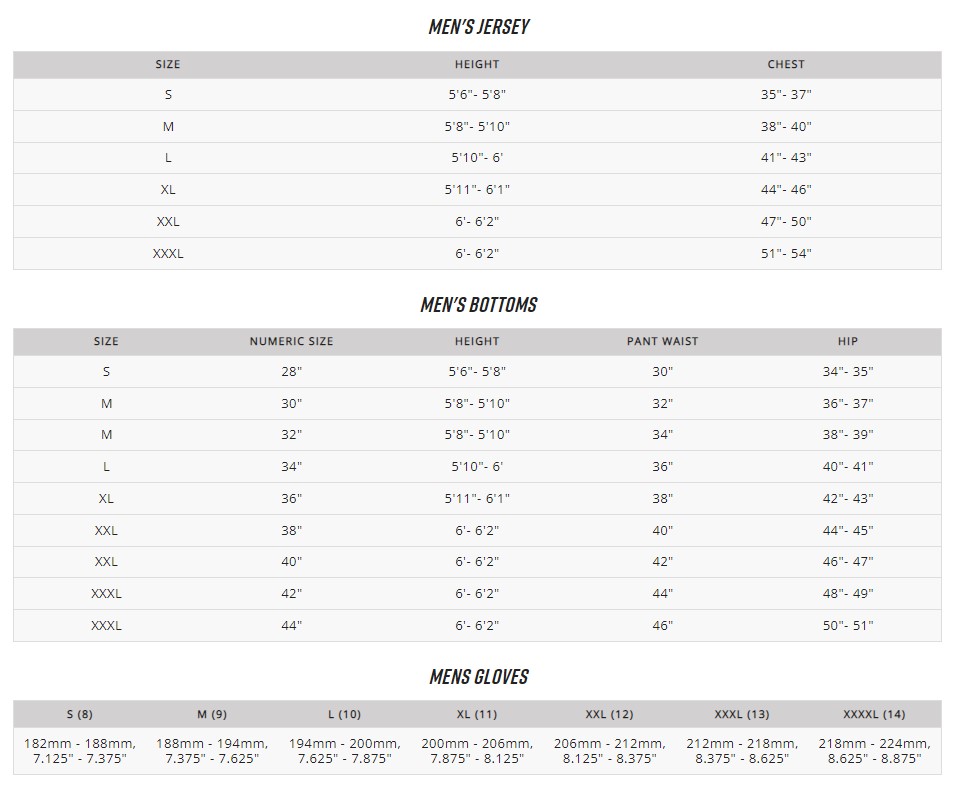
Task: Click the XXXXL (14) glove size header
Action: pos(874,714)
